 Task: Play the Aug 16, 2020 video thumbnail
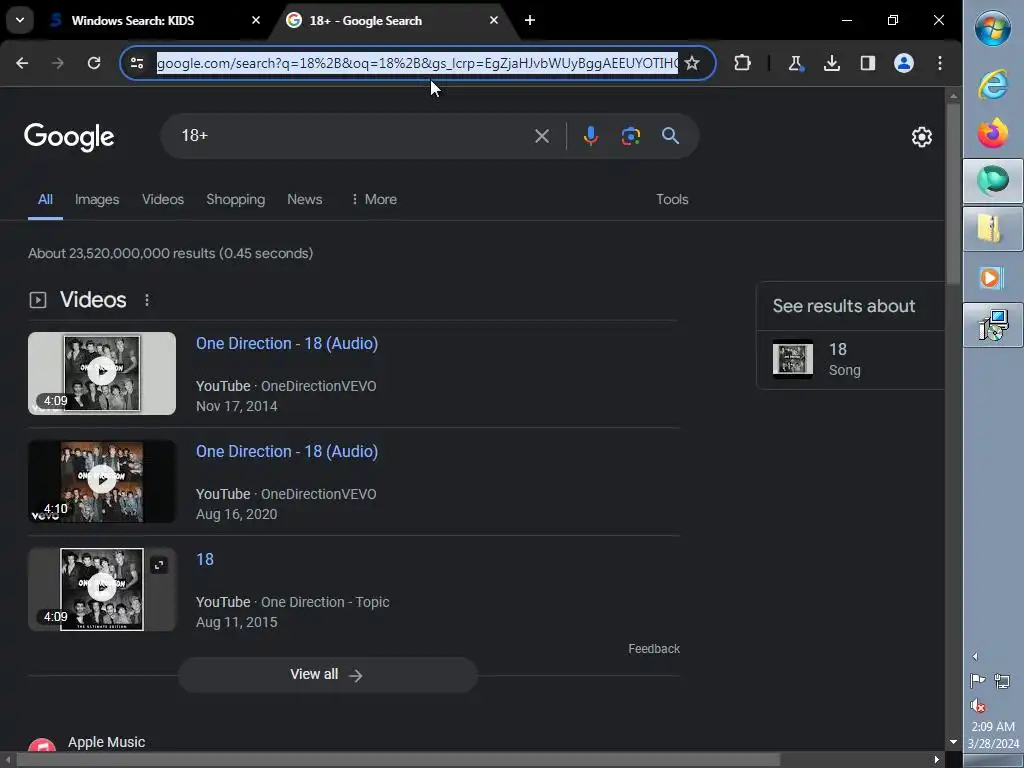102,481
